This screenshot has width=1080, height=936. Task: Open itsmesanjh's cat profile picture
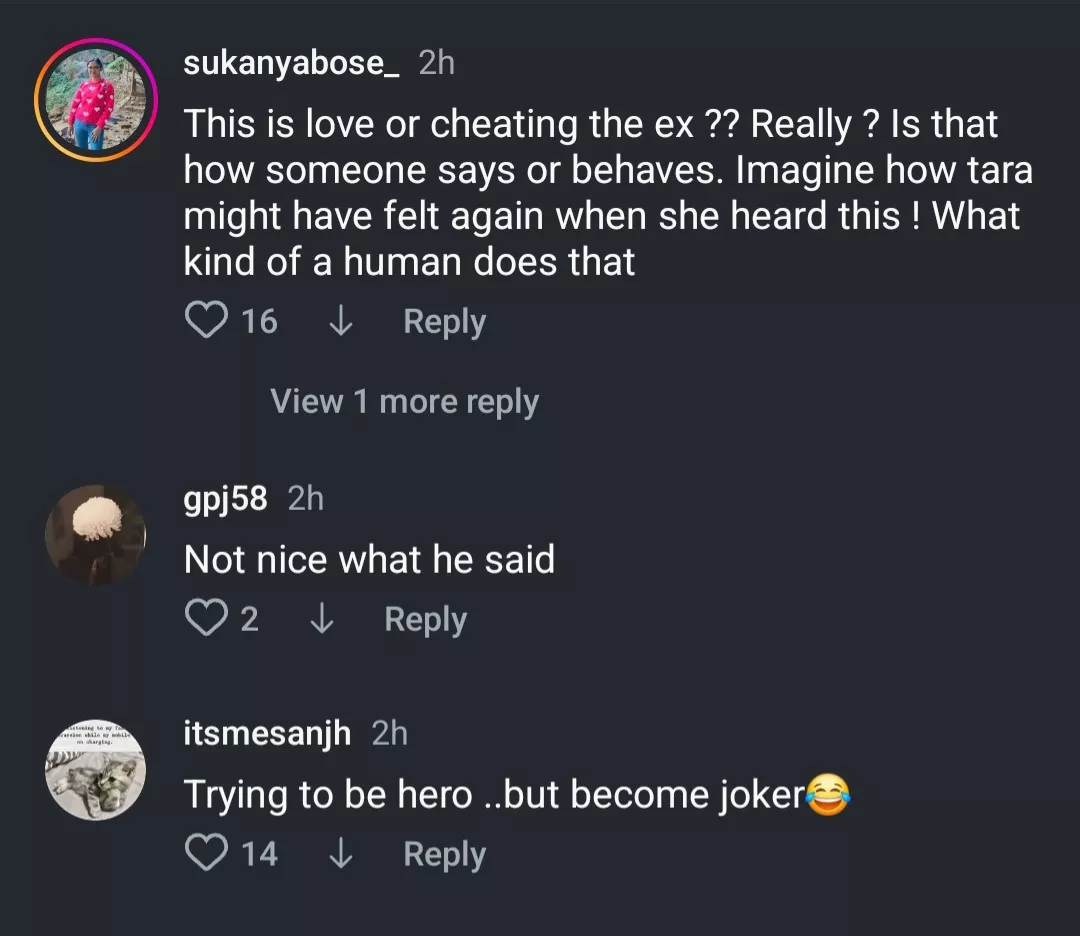(96, 770)
